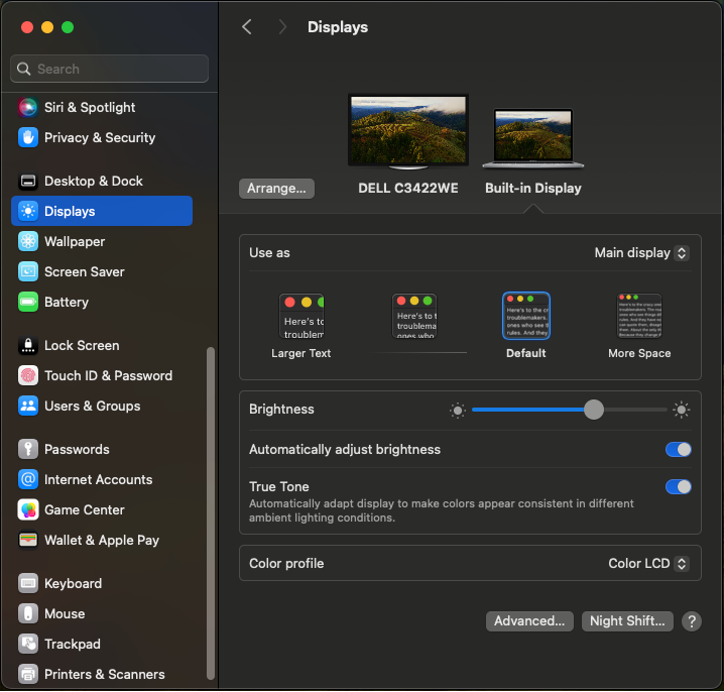Turn off the True Tone switch
Image resolution: width=724 pixels, height=692 pixels.
pos(678,486)
